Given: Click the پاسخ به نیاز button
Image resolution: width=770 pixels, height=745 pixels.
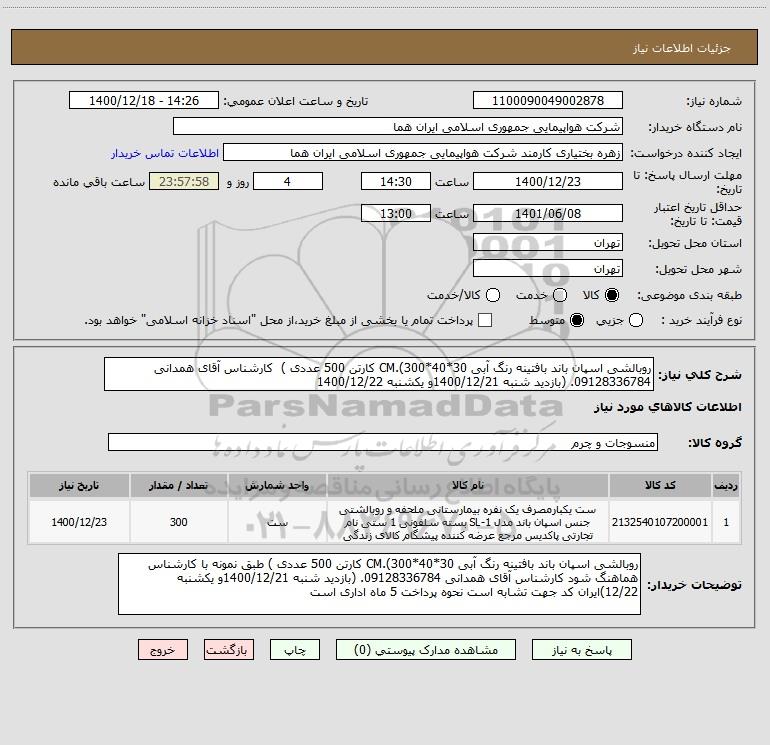Looking at the screenshot, I should 581,650.
